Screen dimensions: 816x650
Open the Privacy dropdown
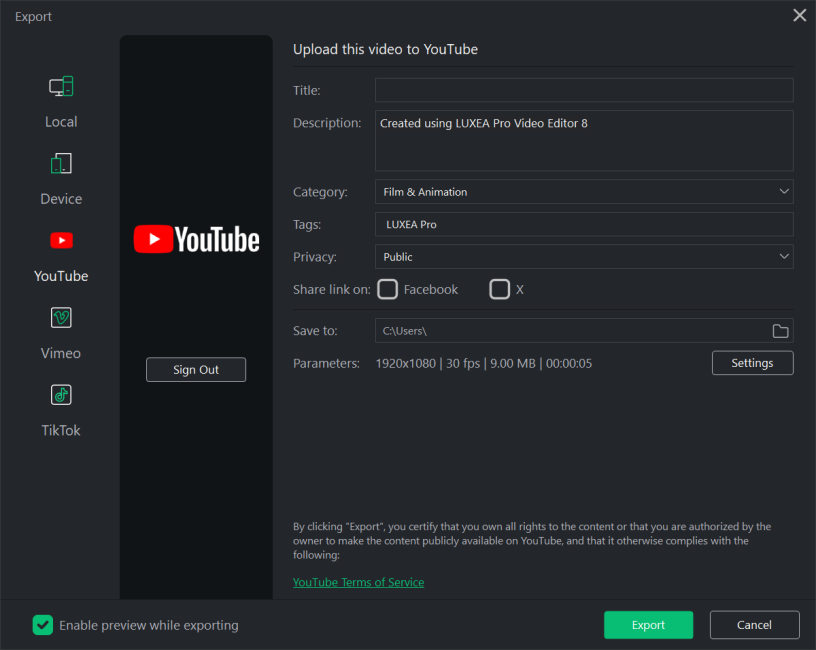click(583, 257)
